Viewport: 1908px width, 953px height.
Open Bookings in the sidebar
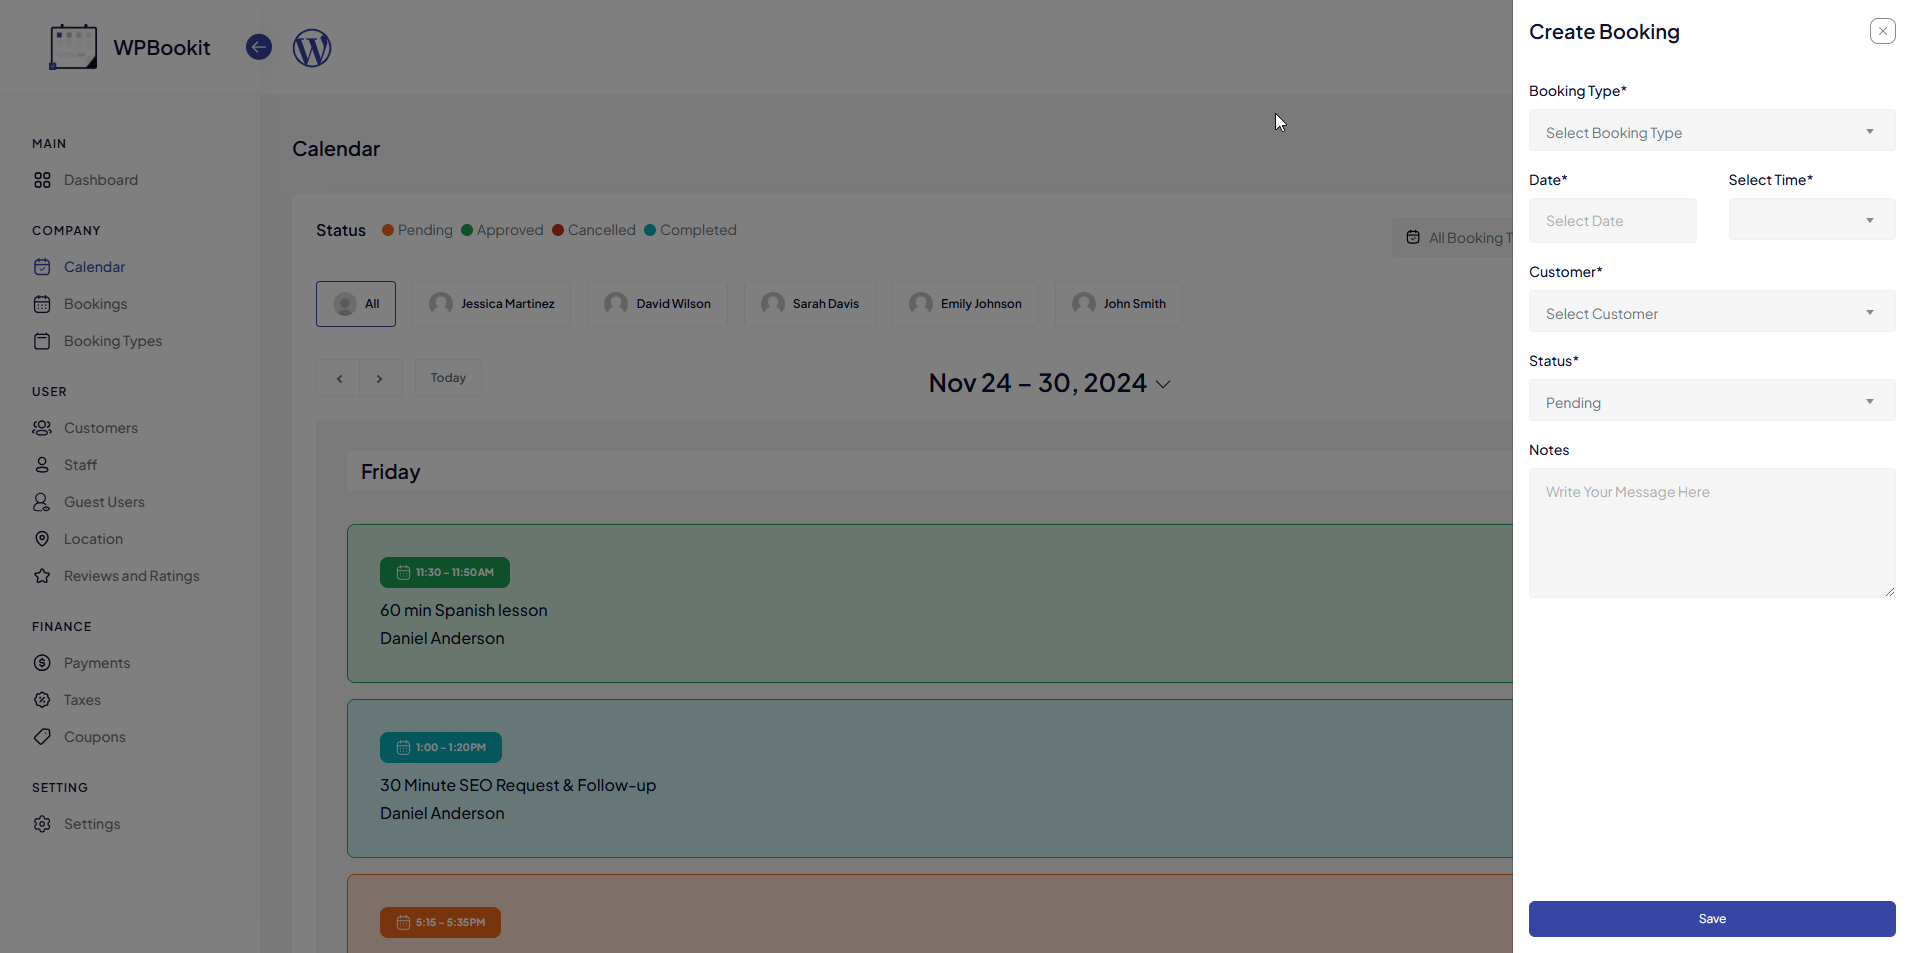click(95, 304)
